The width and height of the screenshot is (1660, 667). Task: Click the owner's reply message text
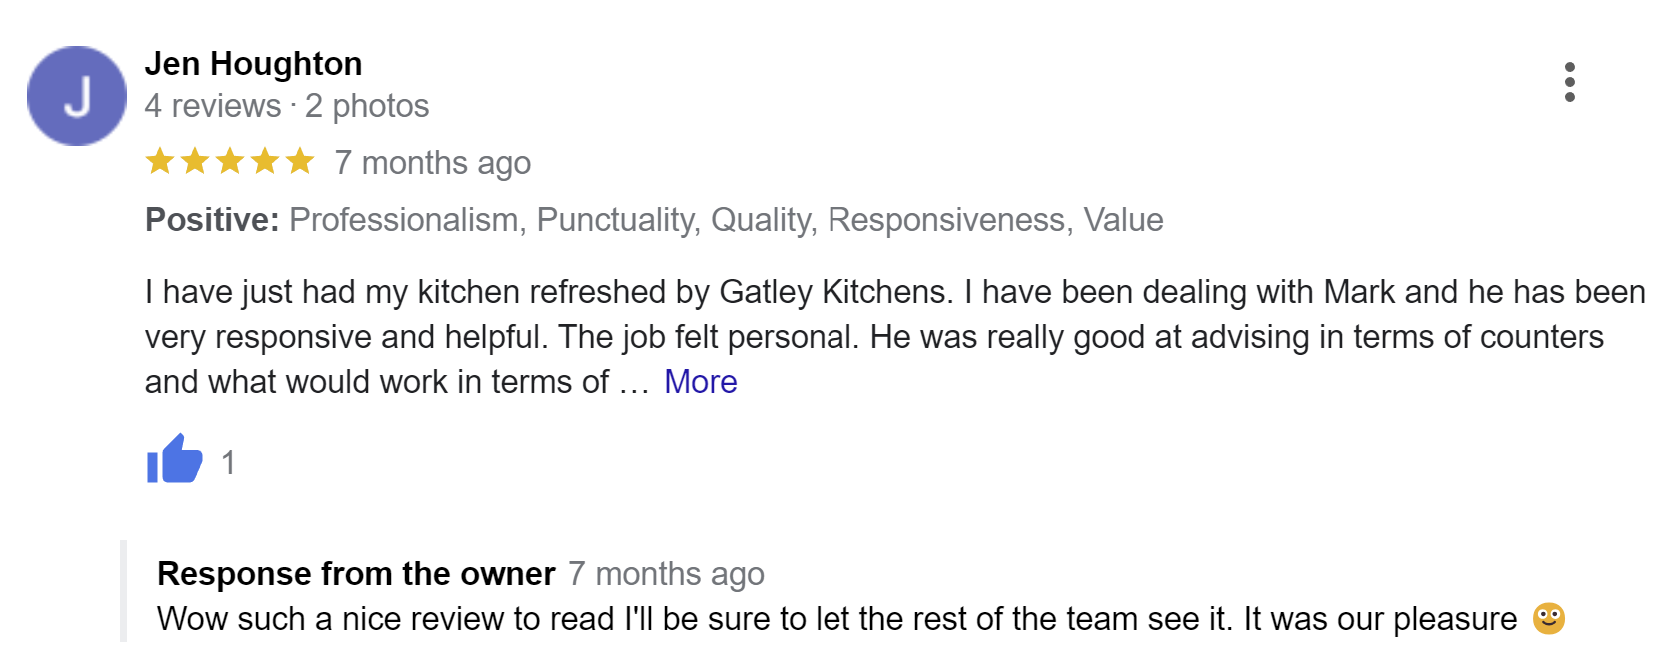tap(837, 619)
